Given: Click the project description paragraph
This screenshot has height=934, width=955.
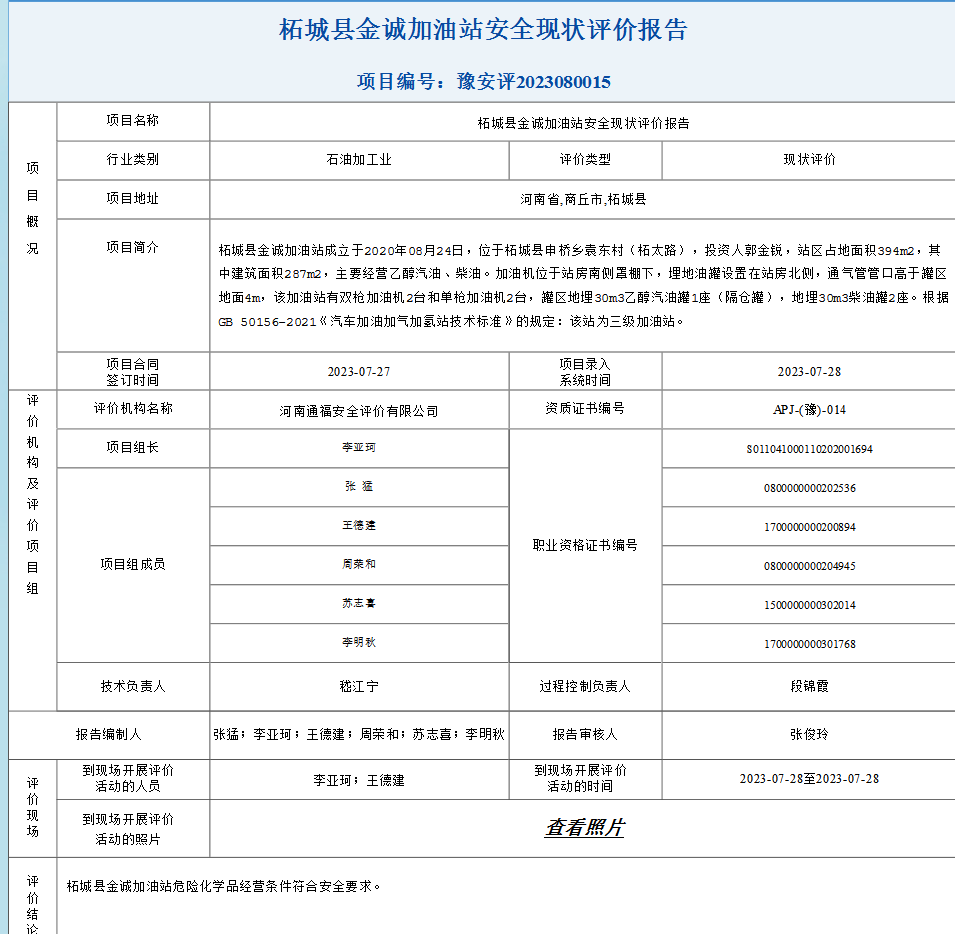Looking at the screenshot, I should [x=583, y=286].
